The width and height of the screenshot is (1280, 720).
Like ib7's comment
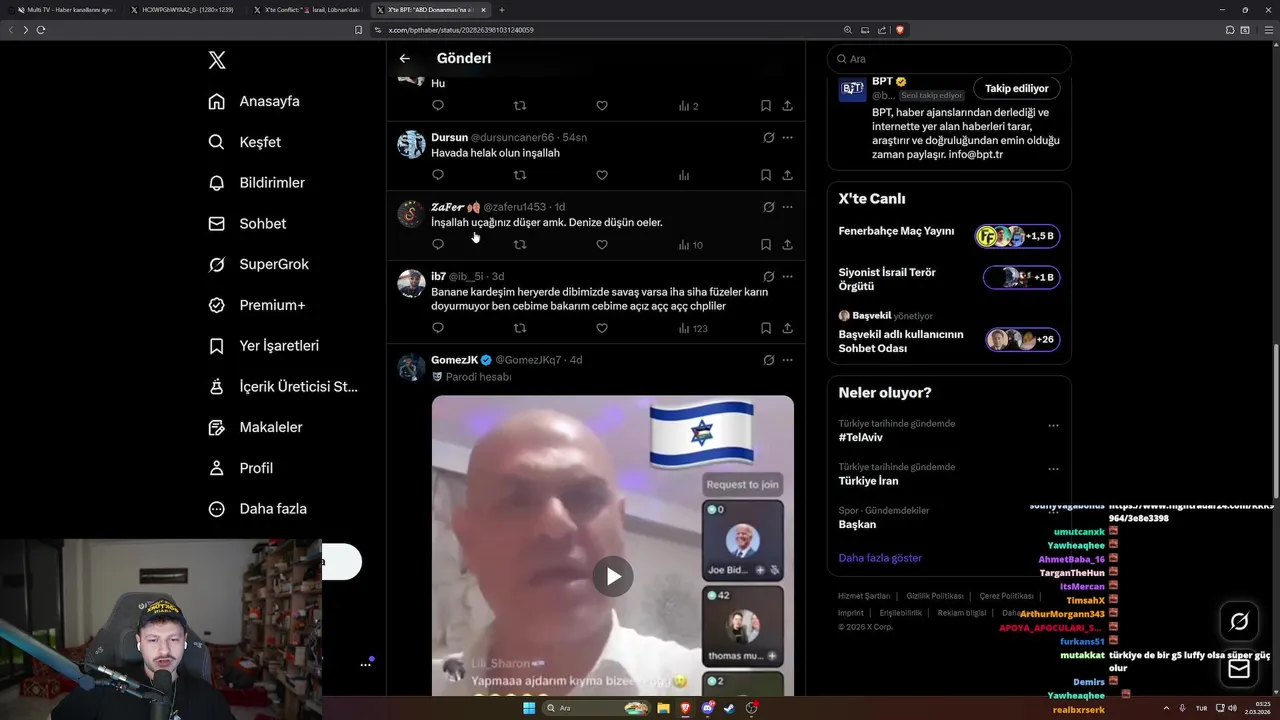click(602, 328)
